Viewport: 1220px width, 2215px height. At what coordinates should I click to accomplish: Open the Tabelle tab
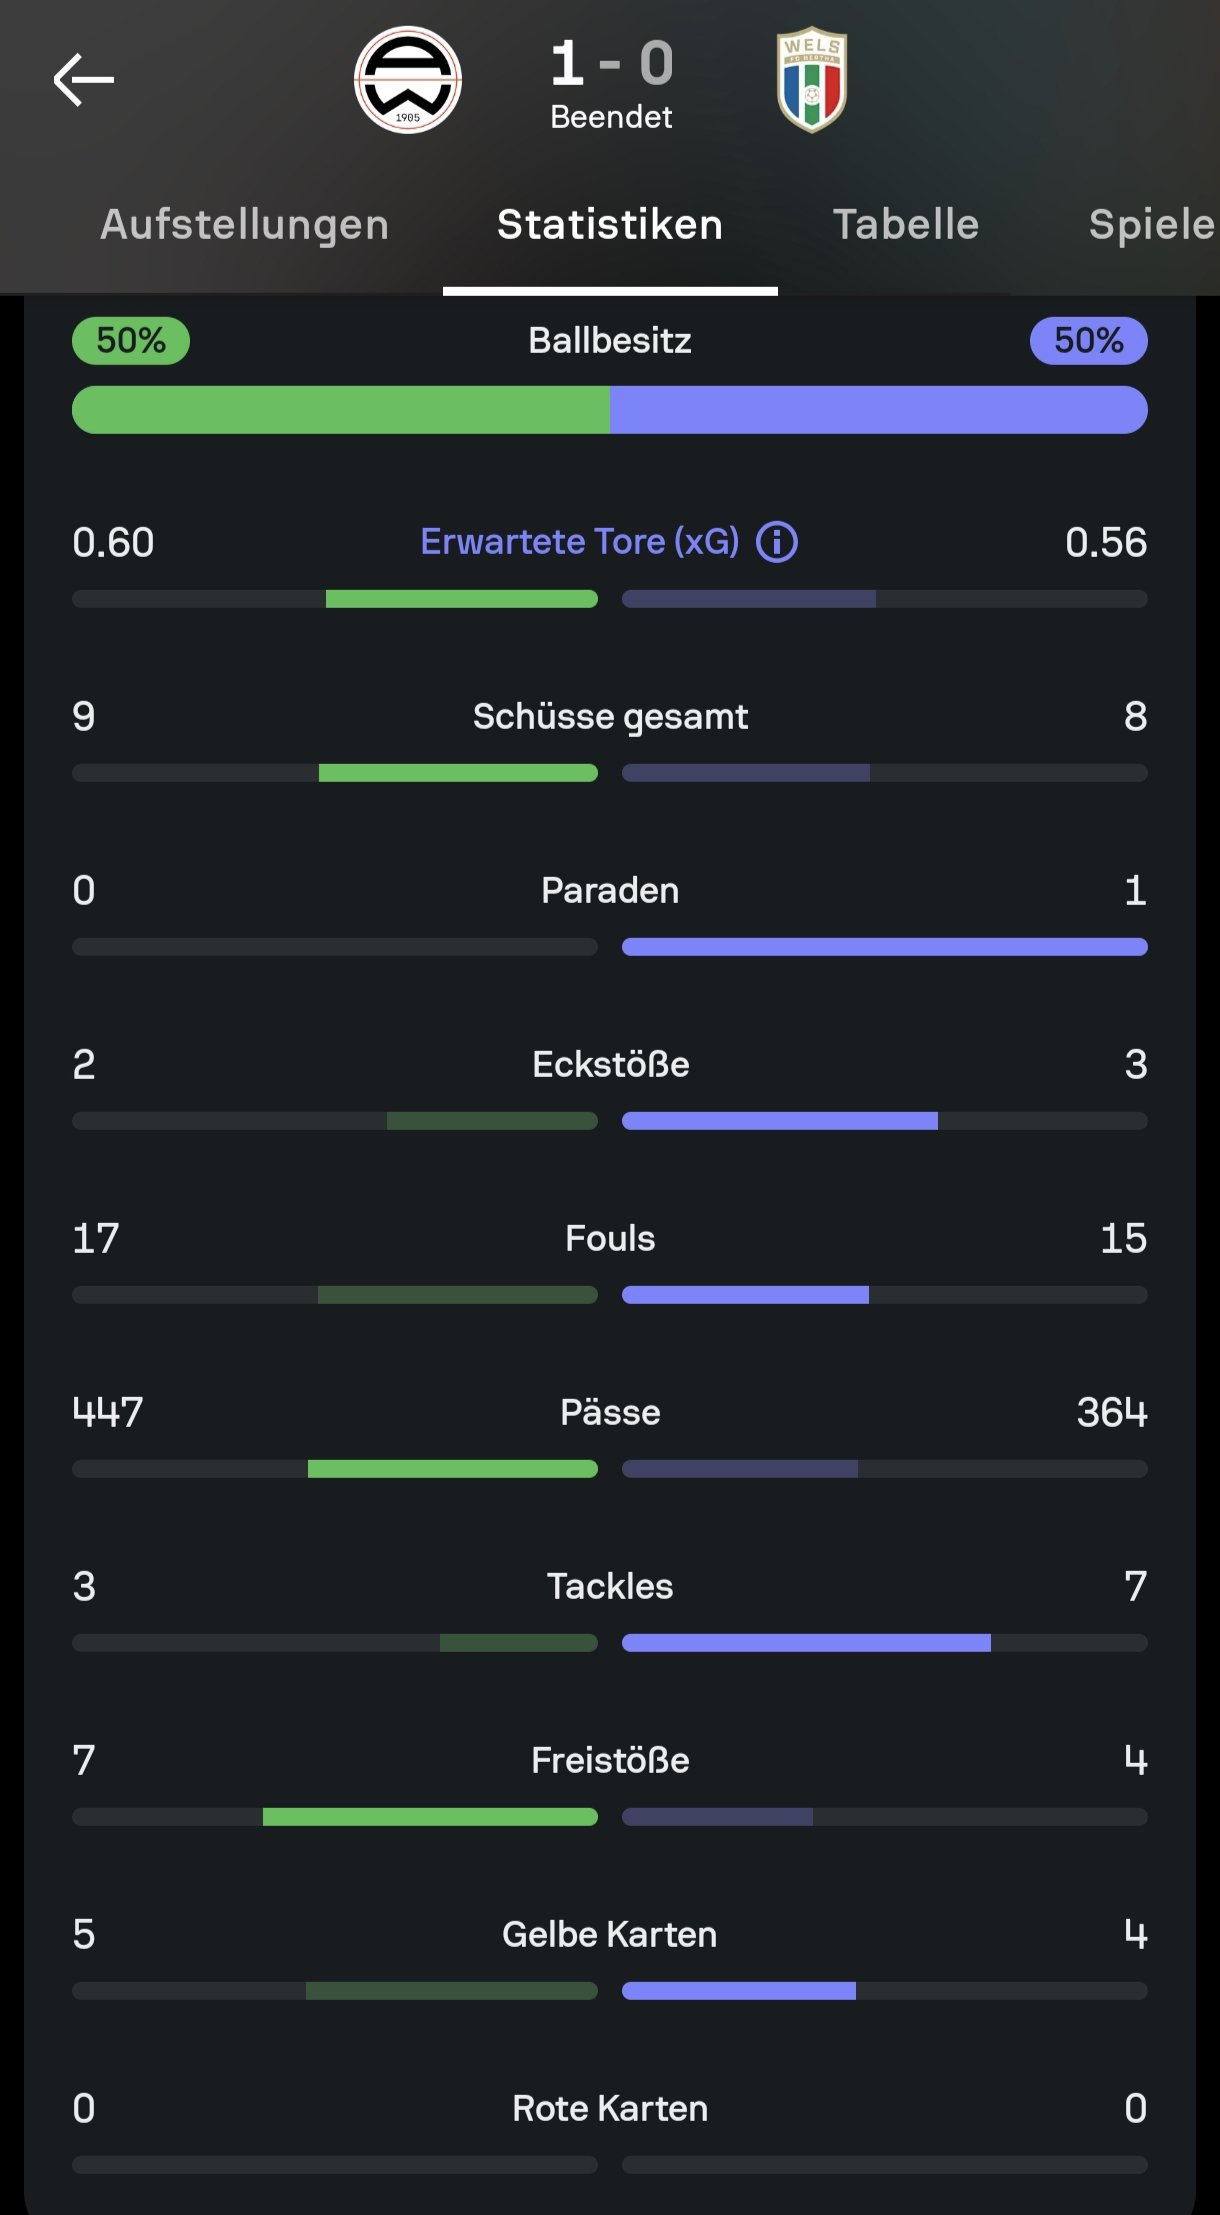906,224
